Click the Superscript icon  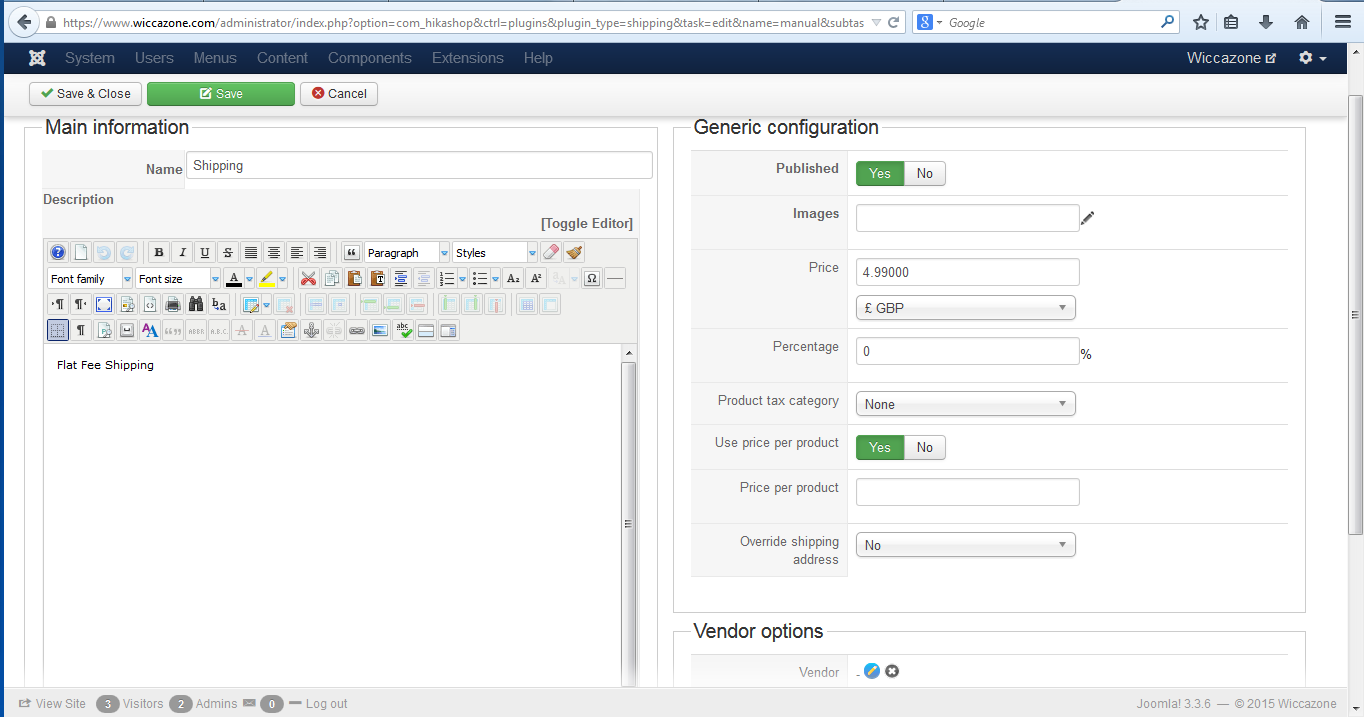click(x=536, y=279)
